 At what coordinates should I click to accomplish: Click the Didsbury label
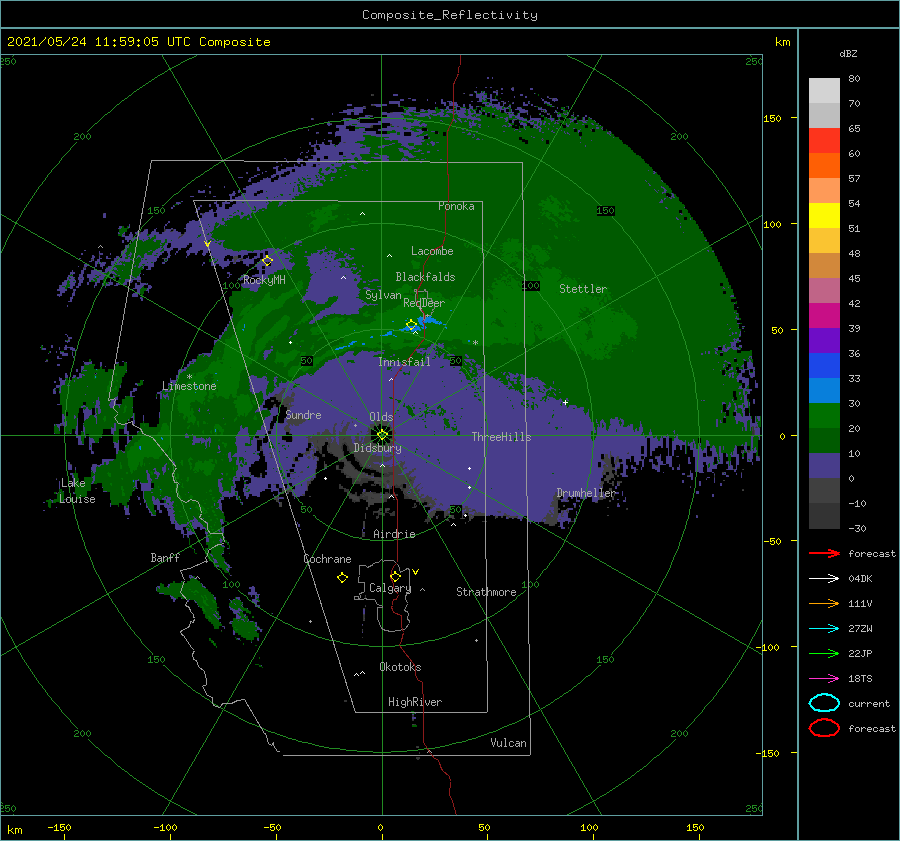pos(377,448)
